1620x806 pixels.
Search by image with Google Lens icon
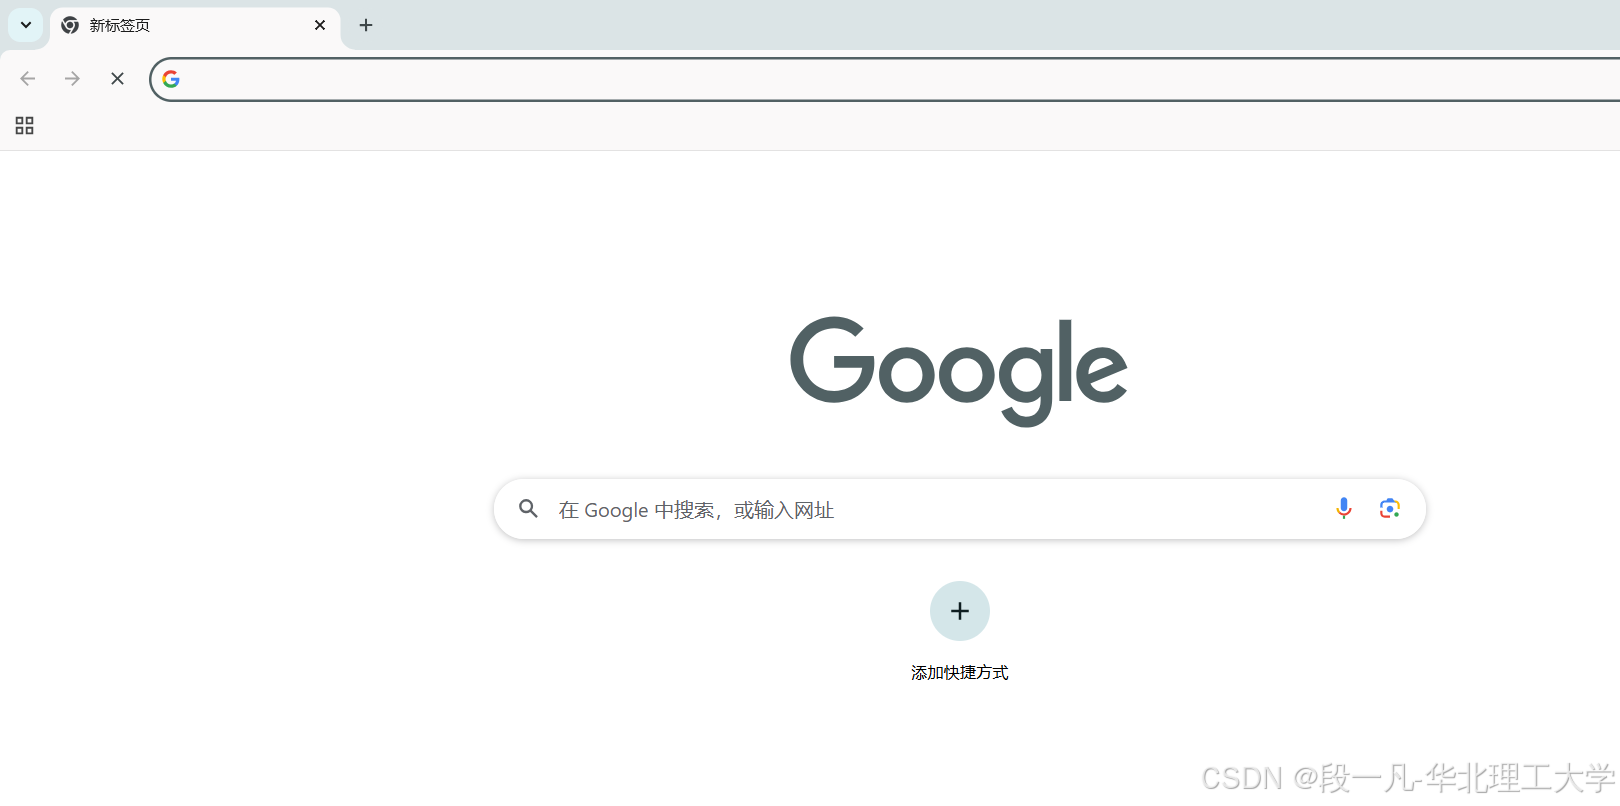(x=1390, y=509)
